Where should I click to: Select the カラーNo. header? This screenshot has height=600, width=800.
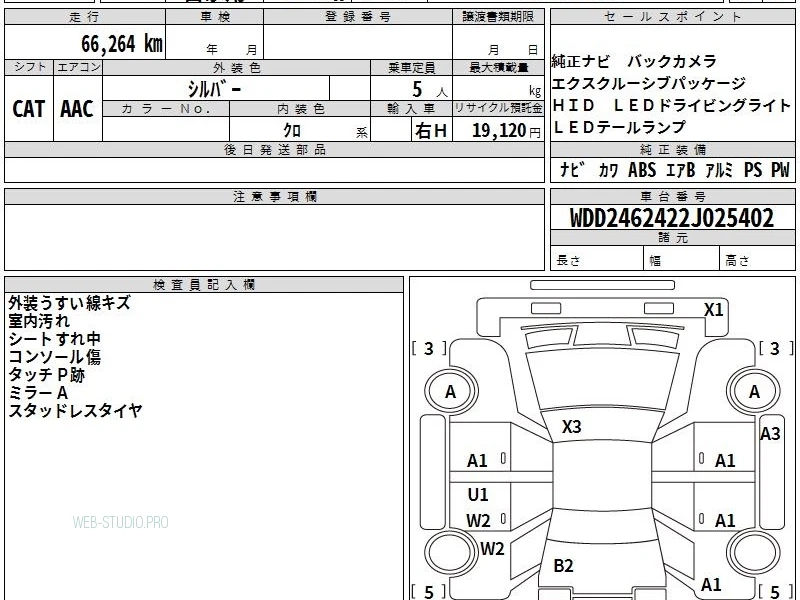pyautogui.click(x=166, y=109)
